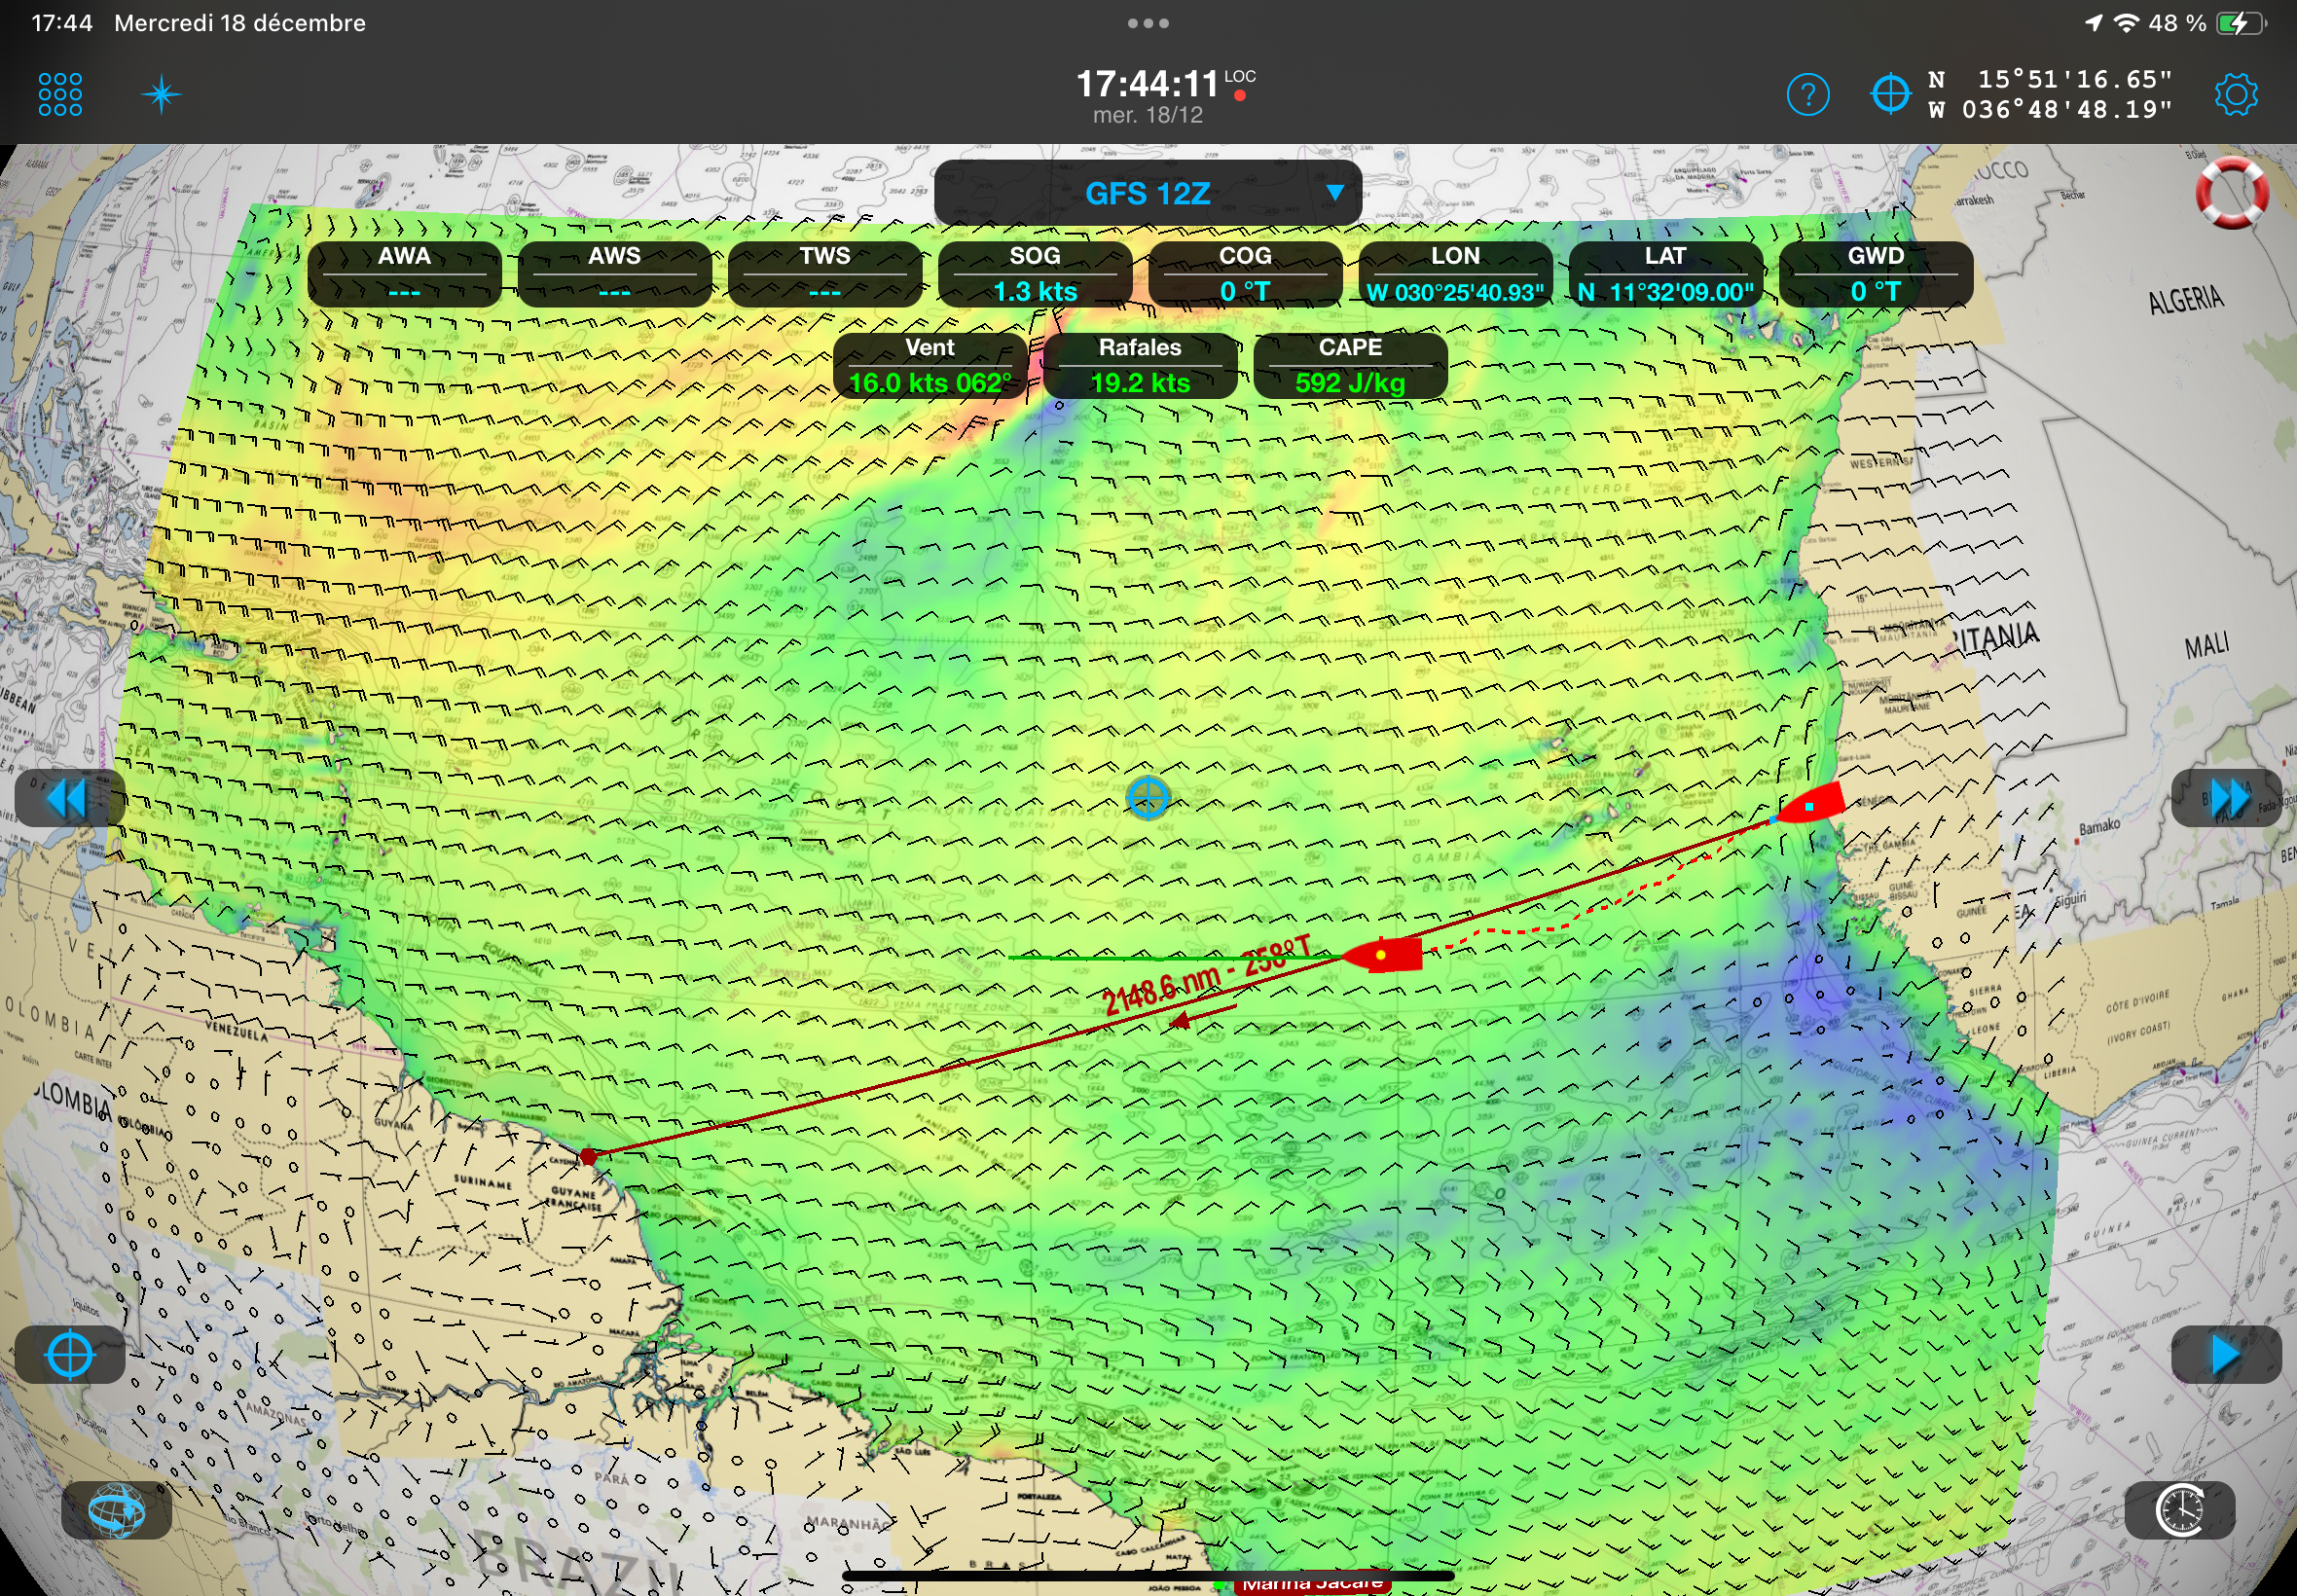The image size is (2297, 1596).
Task: Open the settings gear icon
Action: point(2235,95)
